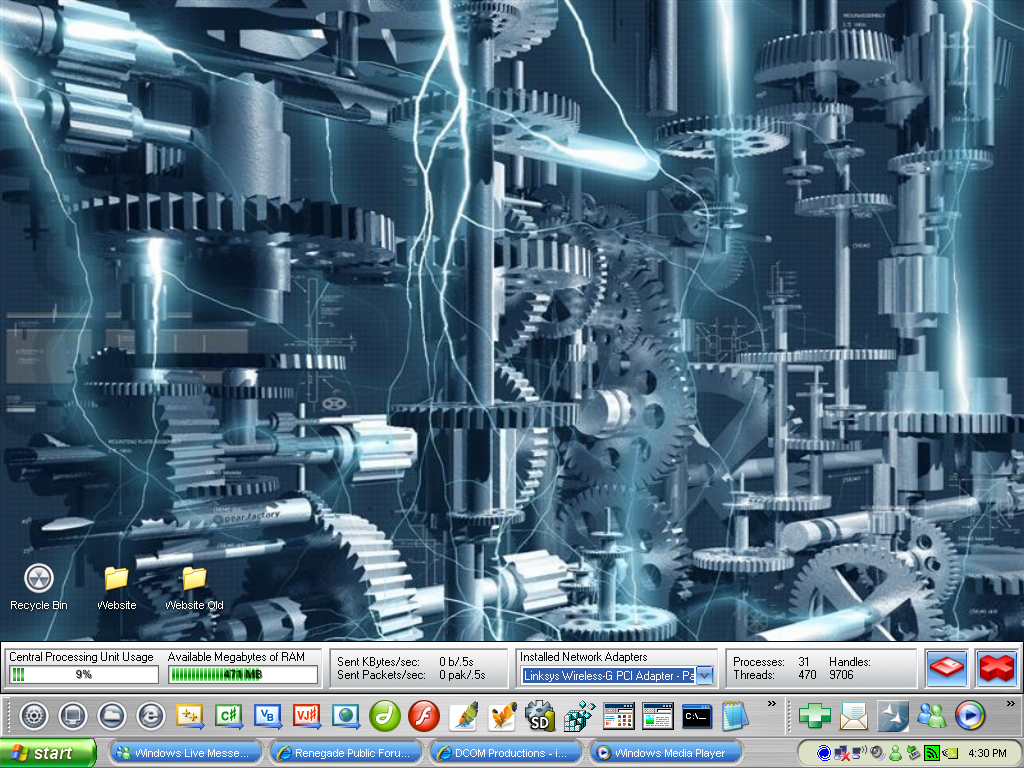Launch the red Flash icon
The width and height of the screenshot is (1024, 768).
423,715
